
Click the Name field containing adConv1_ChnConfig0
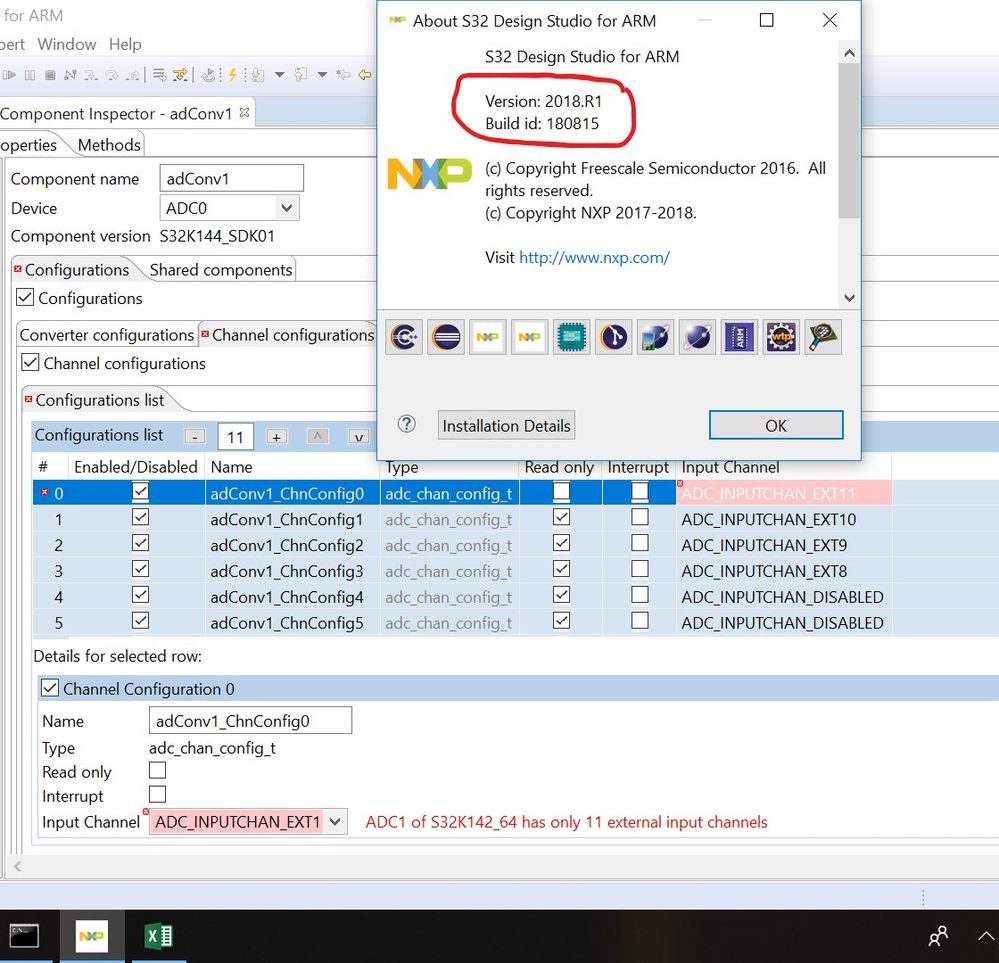point(250,721)
